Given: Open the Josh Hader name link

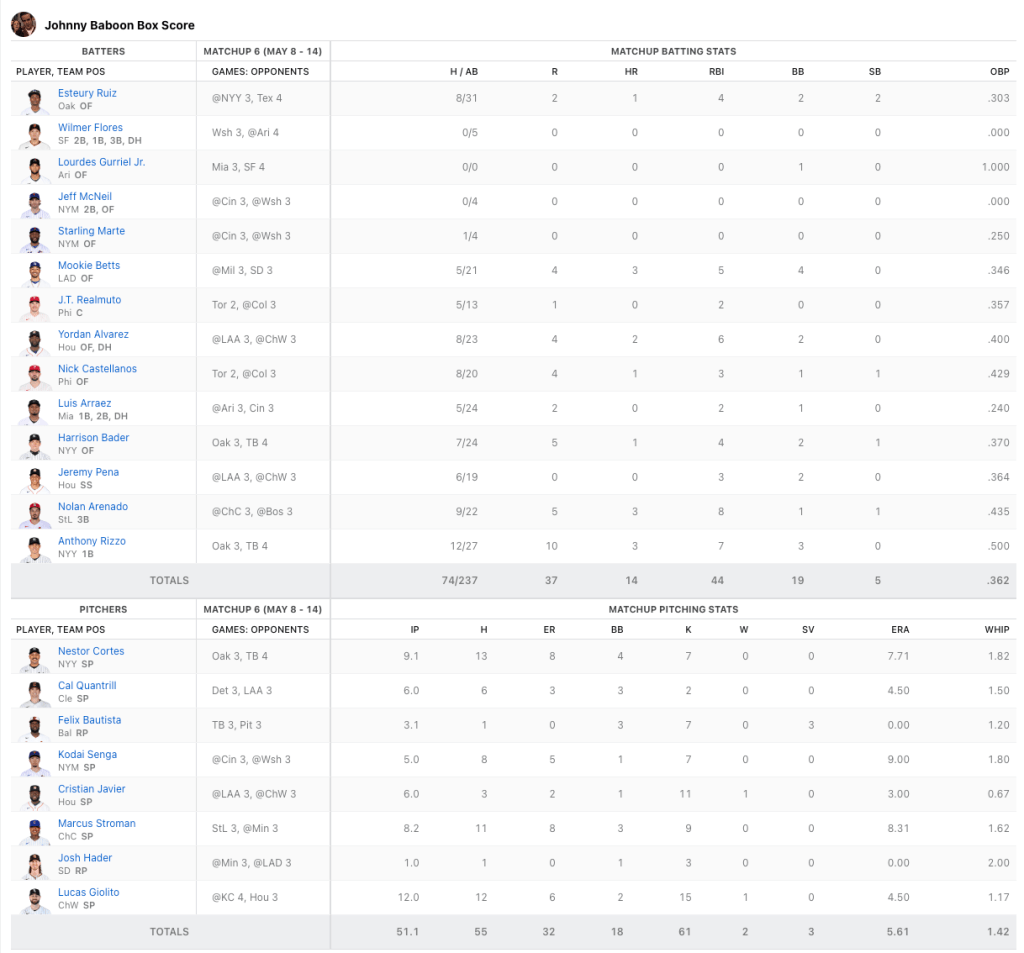Looking at the screenshot, I should pos(85,858).
